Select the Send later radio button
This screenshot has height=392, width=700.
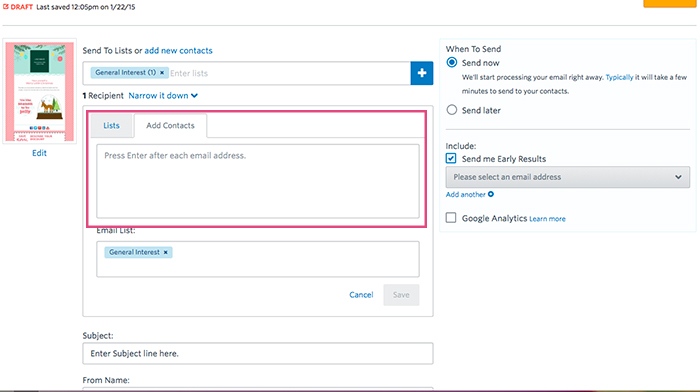pyautogui.click(x=452, y=110)
